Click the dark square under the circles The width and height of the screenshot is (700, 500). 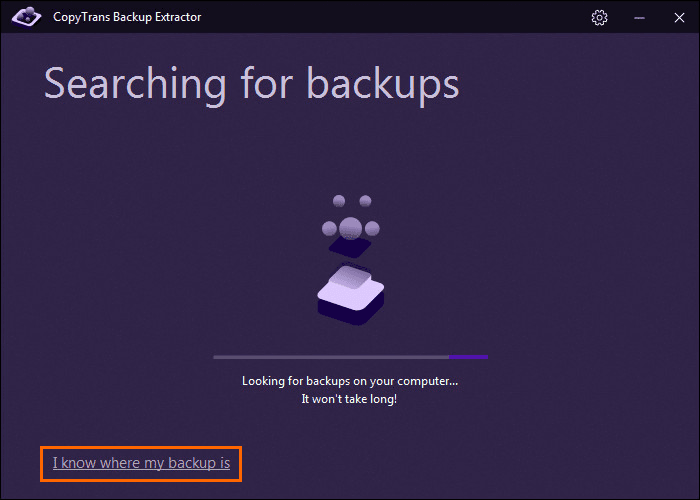click(x=351, y=246)
